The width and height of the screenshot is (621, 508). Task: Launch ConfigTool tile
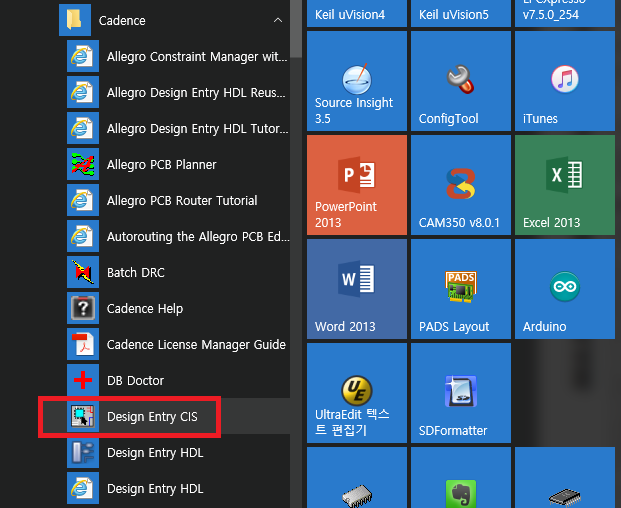(x=461, y=81)
